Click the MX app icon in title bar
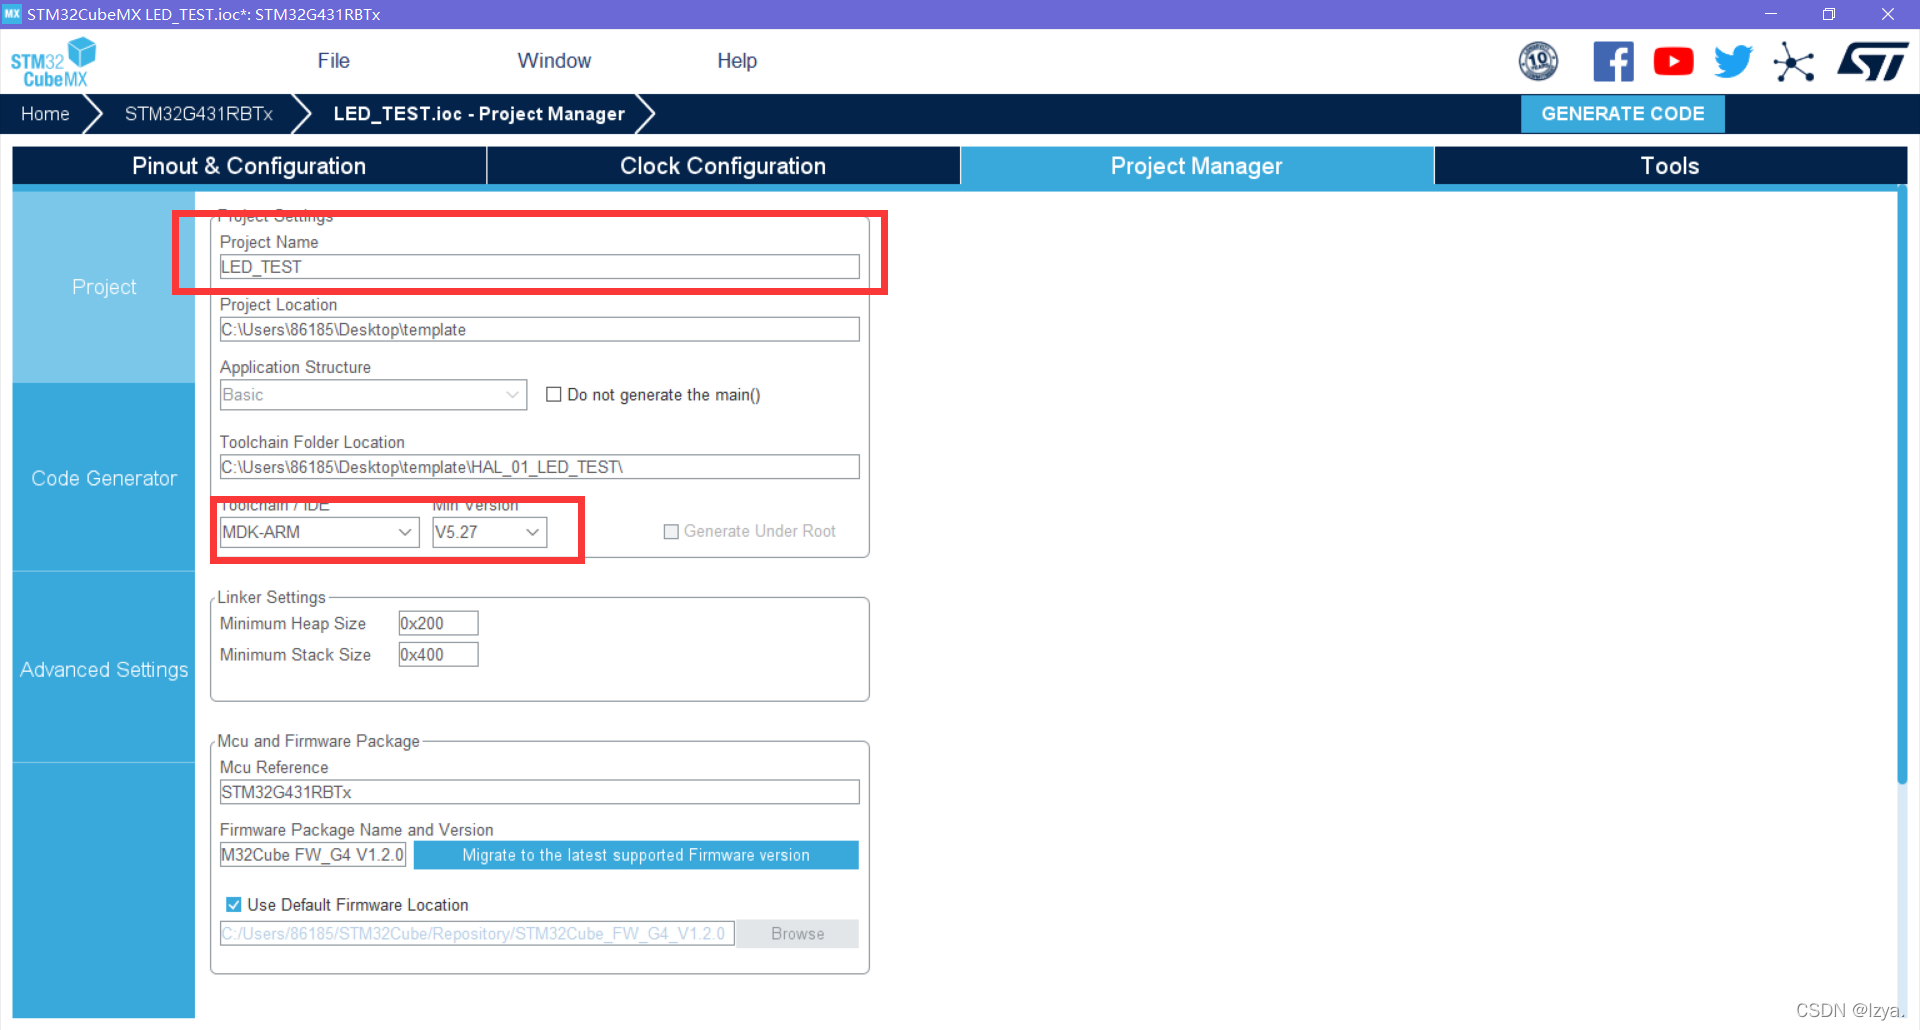The width and height of the screenshot is (1920, 1030). point(12,14)
